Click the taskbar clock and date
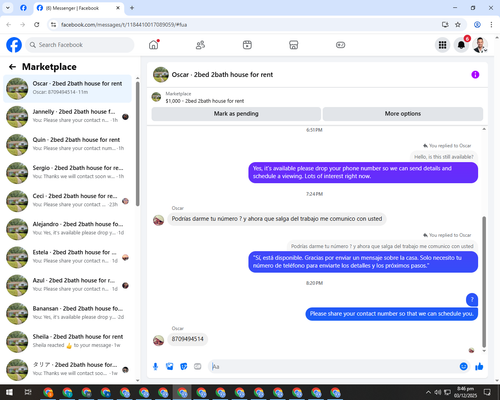Viewport: 500px width, 400px height. 465,392
